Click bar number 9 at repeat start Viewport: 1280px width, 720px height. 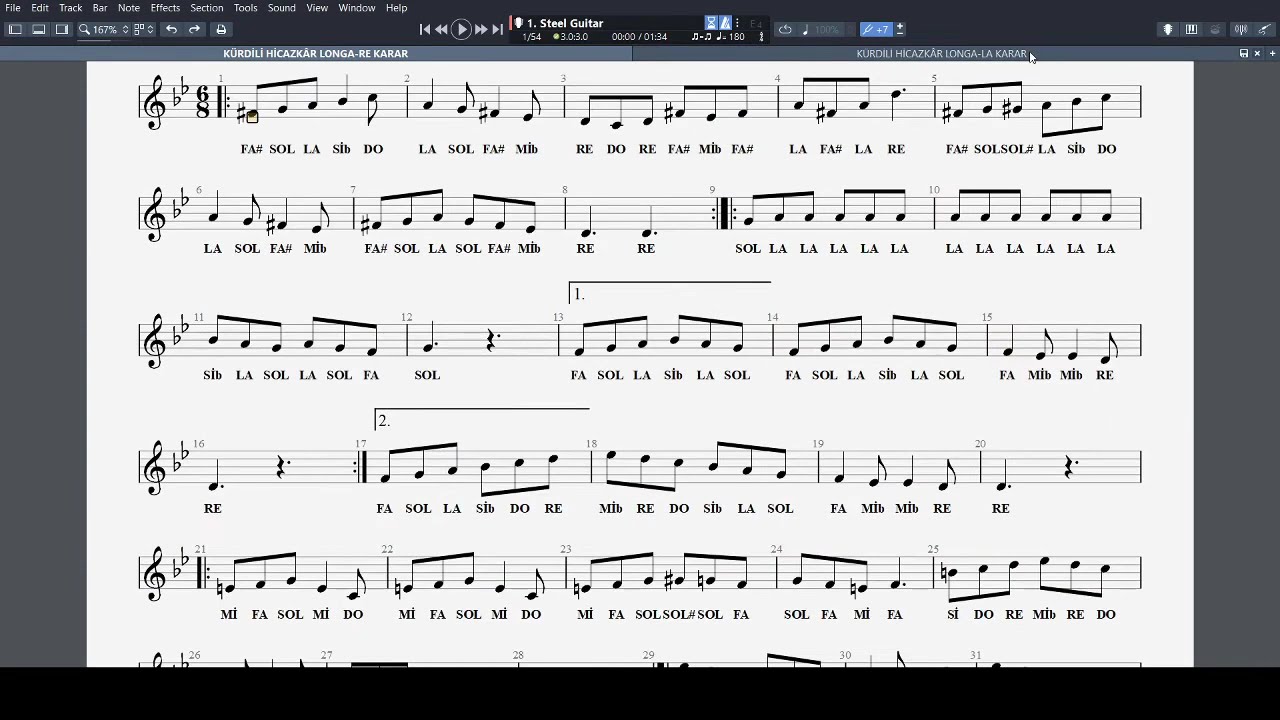[x=712, y=190]
